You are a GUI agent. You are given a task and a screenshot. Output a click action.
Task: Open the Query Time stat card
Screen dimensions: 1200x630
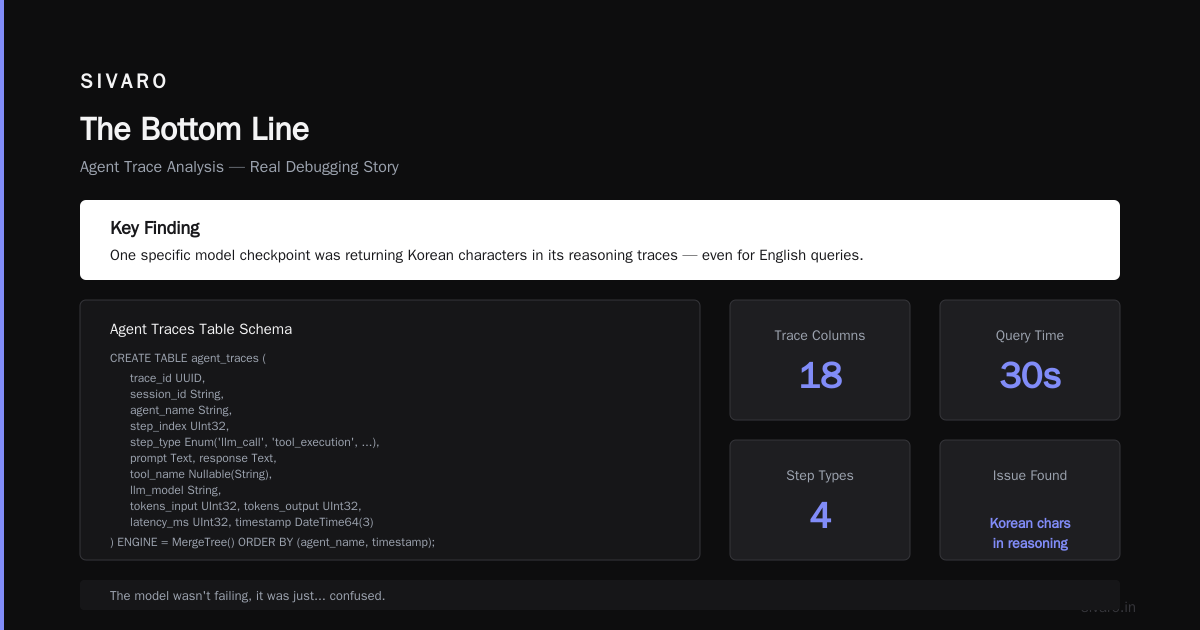tap(1030, 360)
